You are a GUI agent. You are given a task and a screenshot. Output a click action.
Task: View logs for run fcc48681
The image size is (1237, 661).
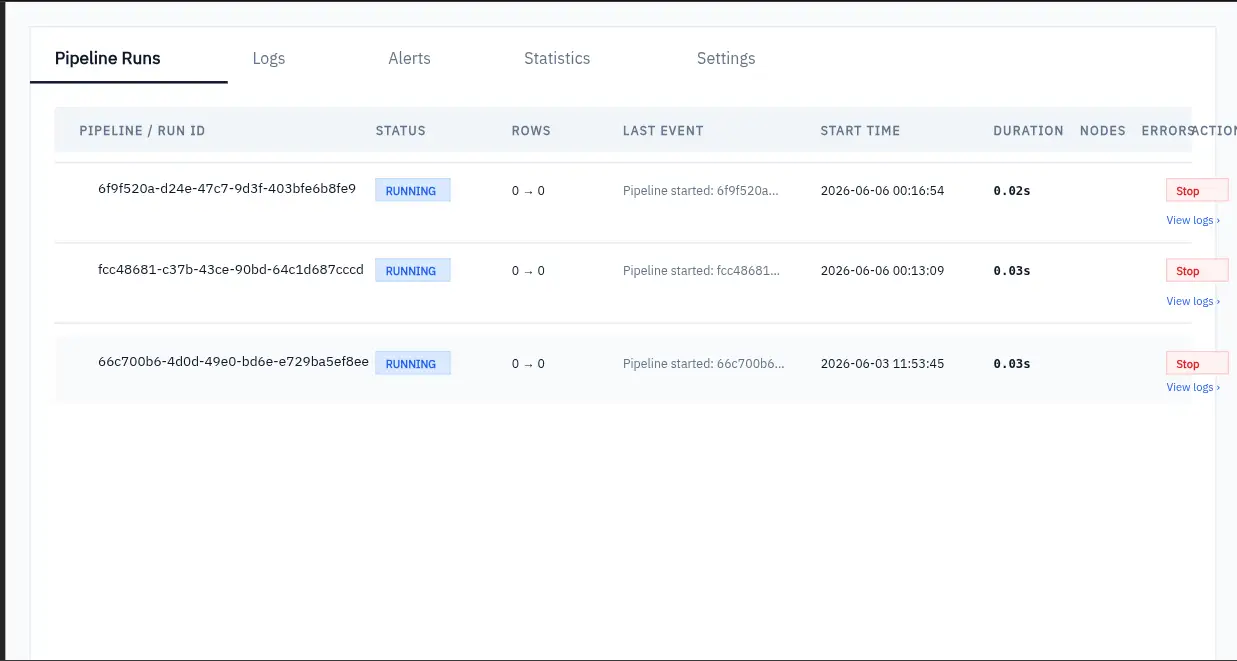tap(1193, 301)
